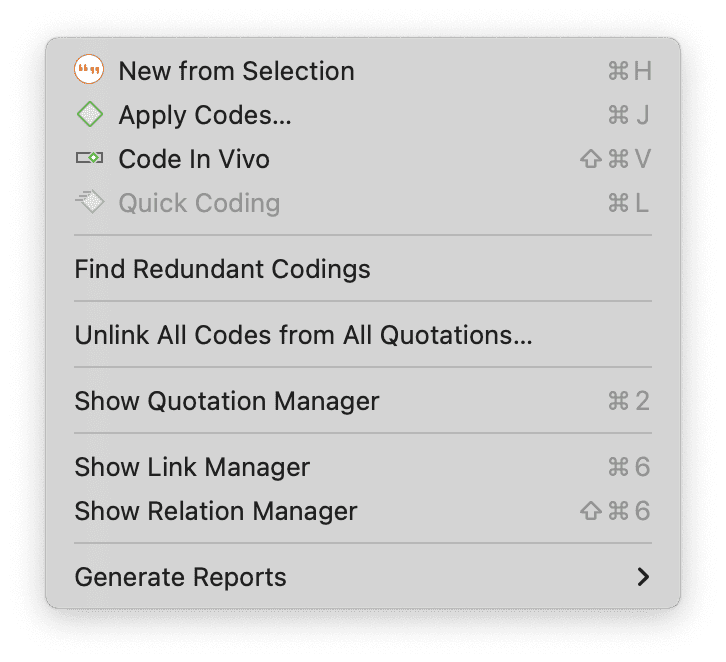The width and height of the screenshot is (726, 662).
Task: Click the Code In Vivo icon
Action: pos(89,158)
